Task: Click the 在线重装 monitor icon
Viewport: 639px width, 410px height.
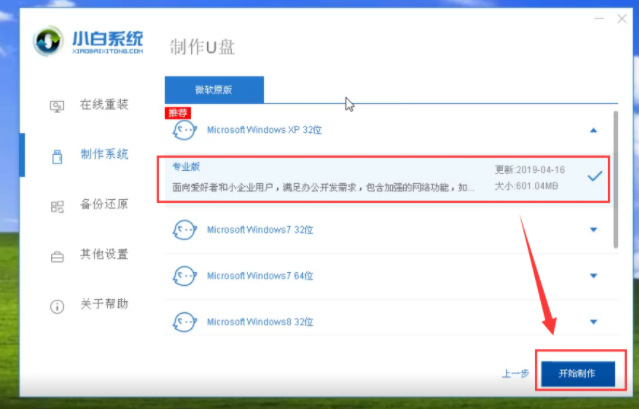Action: tap(57, 106)
